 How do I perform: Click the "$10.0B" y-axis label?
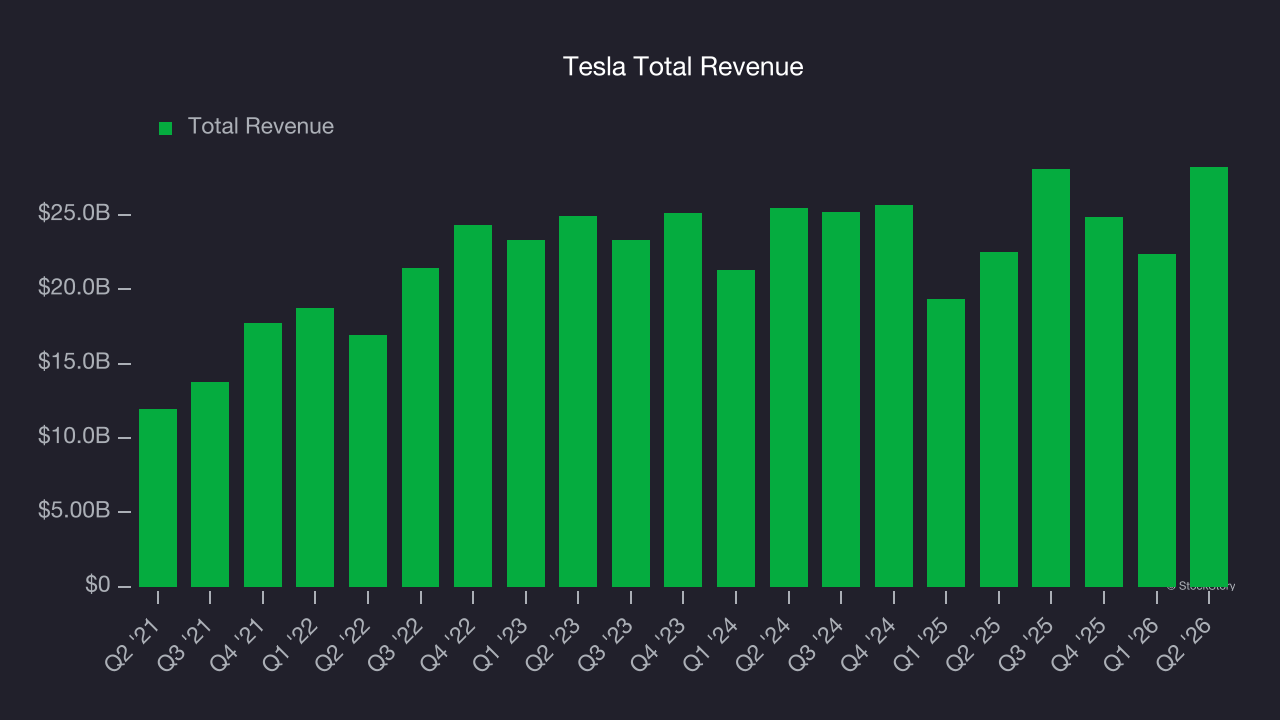point(75,437)
